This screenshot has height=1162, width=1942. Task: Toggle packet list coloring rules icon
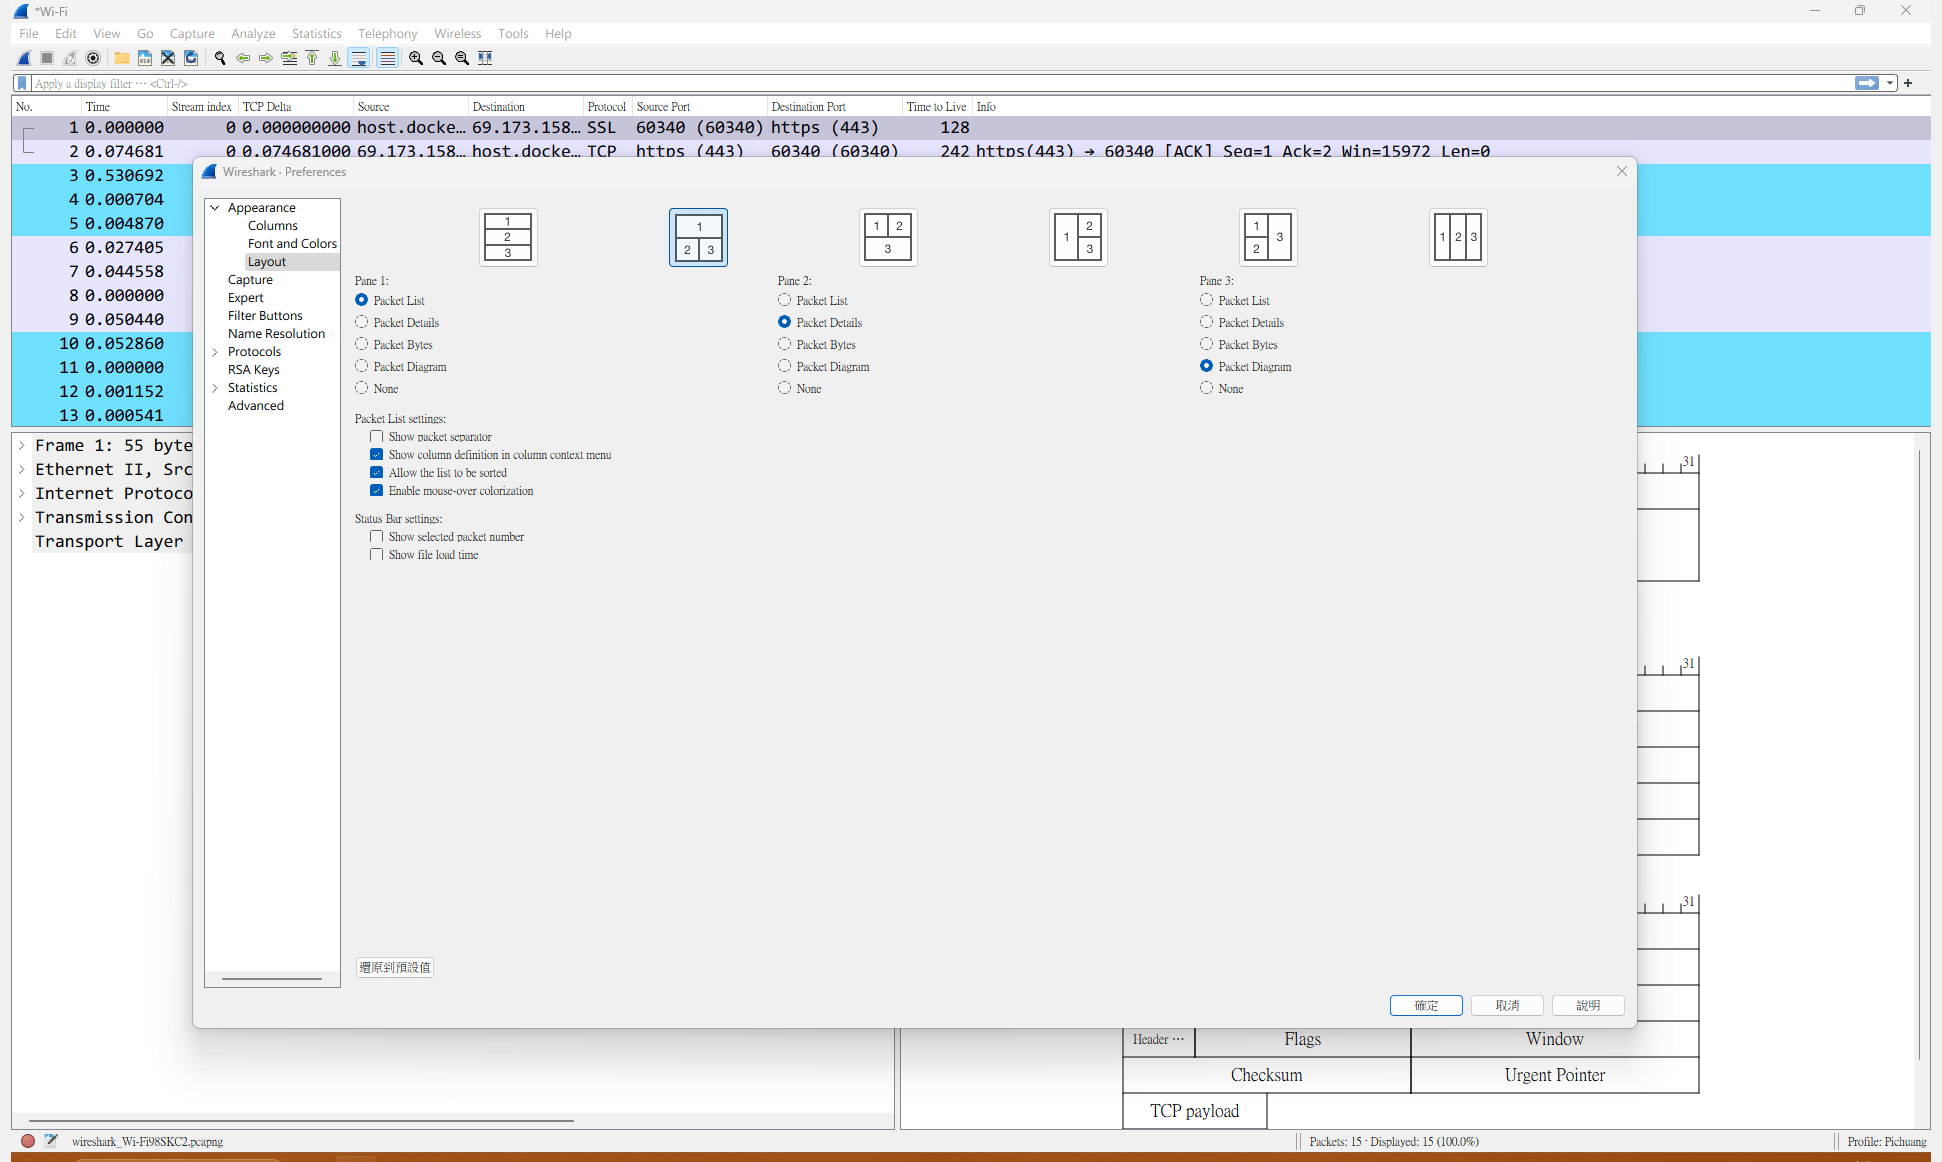[x=387, y=58]
